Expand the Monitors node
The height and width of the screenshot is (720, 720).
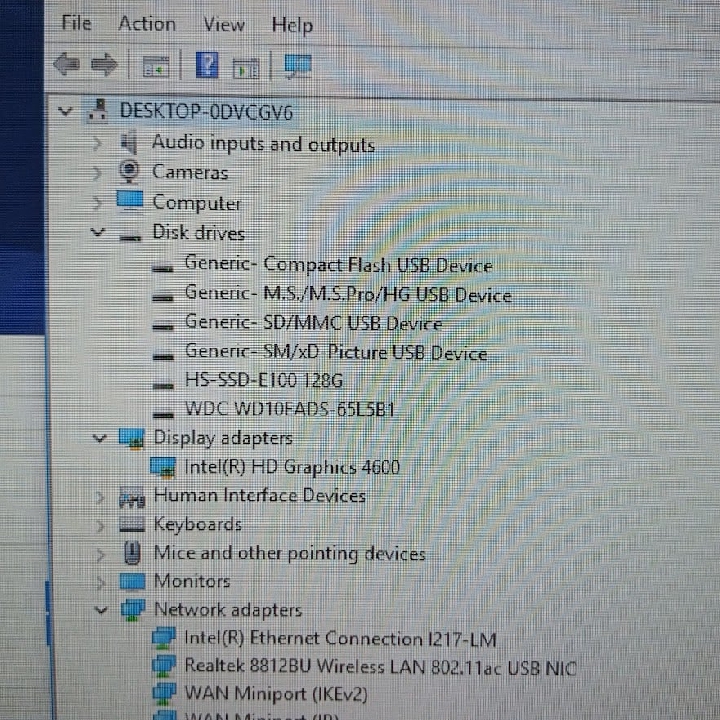(x=100, y=583)
